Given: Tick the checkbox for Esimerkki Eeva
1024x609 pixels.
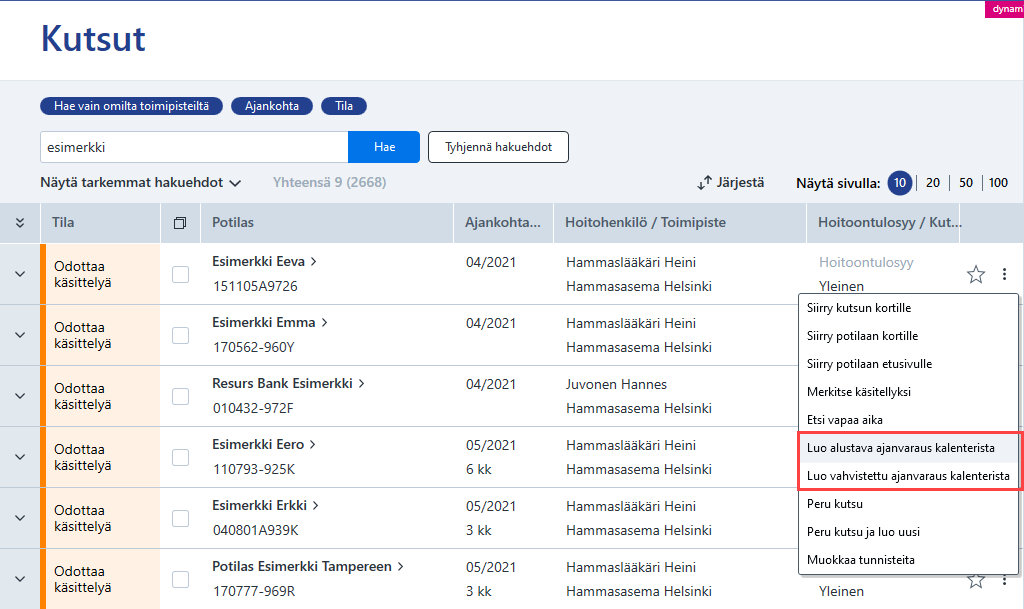Looking at the screenshot, I should [x=180, y=274].
